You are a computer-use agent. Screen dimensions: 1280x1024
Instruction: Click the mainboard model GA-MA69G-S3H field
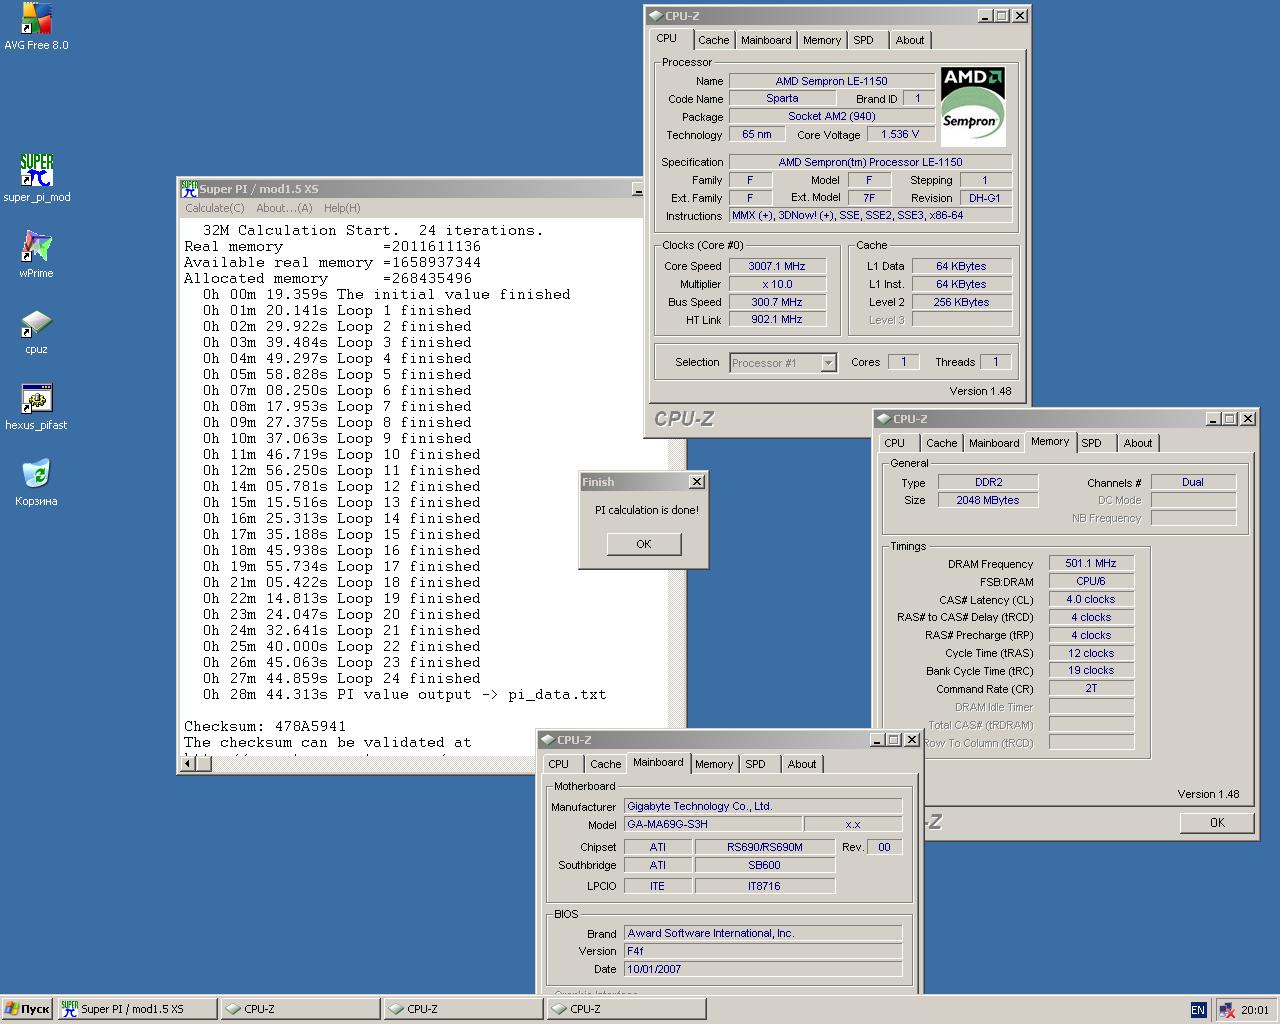[713, 824]
